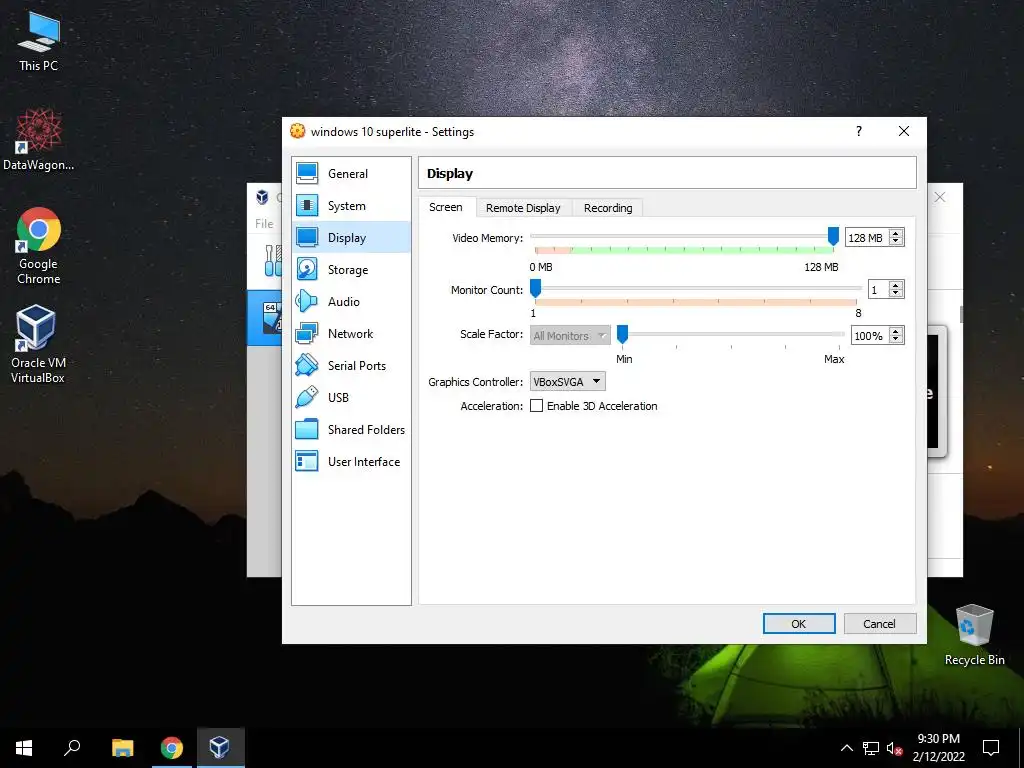The image size is (1024, 768).
Task: Increase Scale Factor with up arrow
Action: pyautogui.click(x=896, y=332)
